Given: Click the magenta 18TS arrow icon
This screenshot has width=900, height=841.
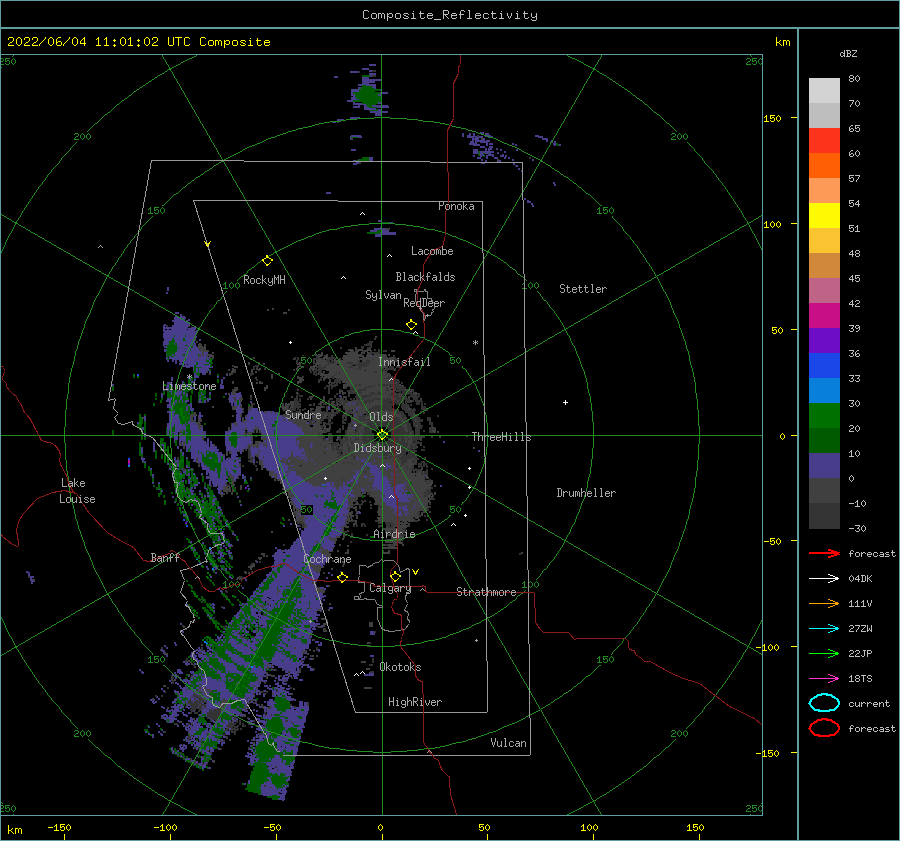Looking at the screenshot, I should point(824,679).
